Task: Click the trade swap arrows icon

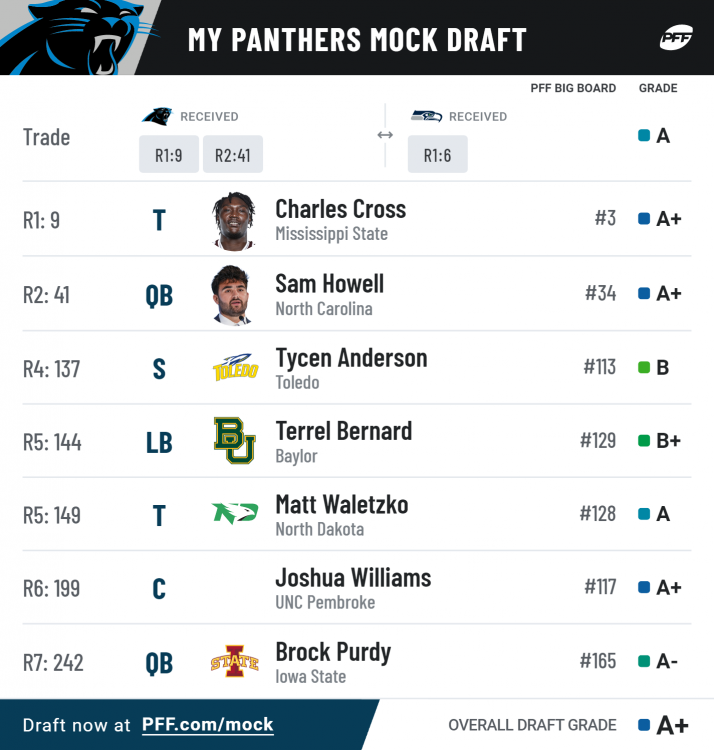Action: coord(385,134)
